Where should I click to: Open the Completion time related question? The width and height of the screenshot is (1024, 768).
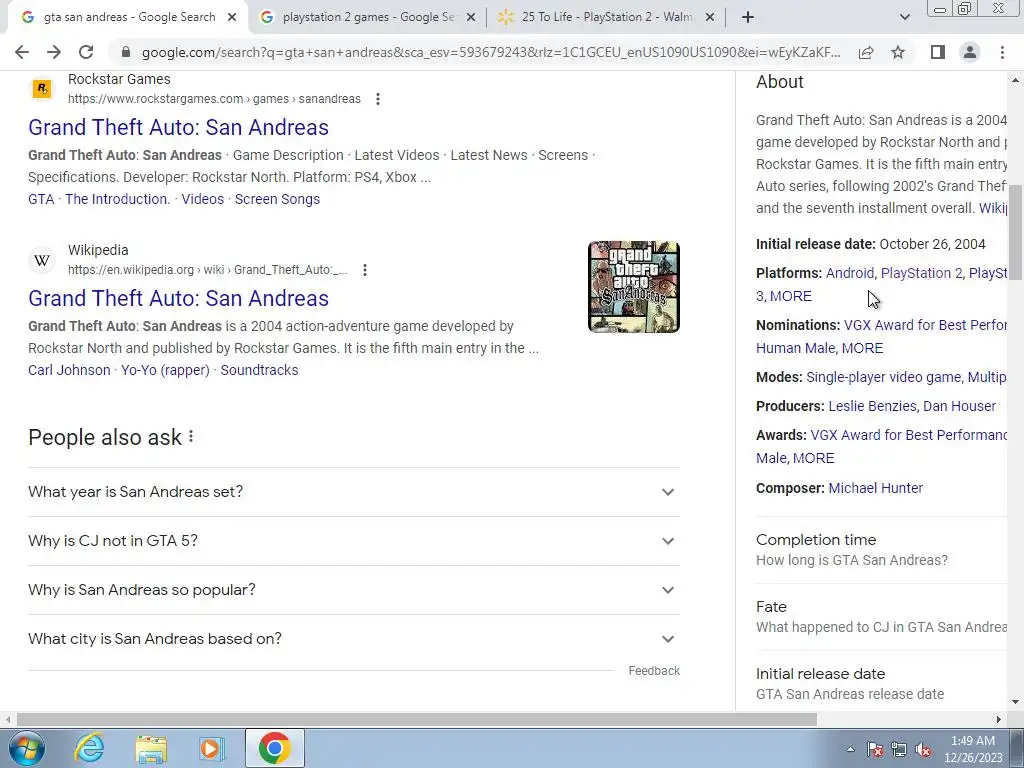click(882, 550)
